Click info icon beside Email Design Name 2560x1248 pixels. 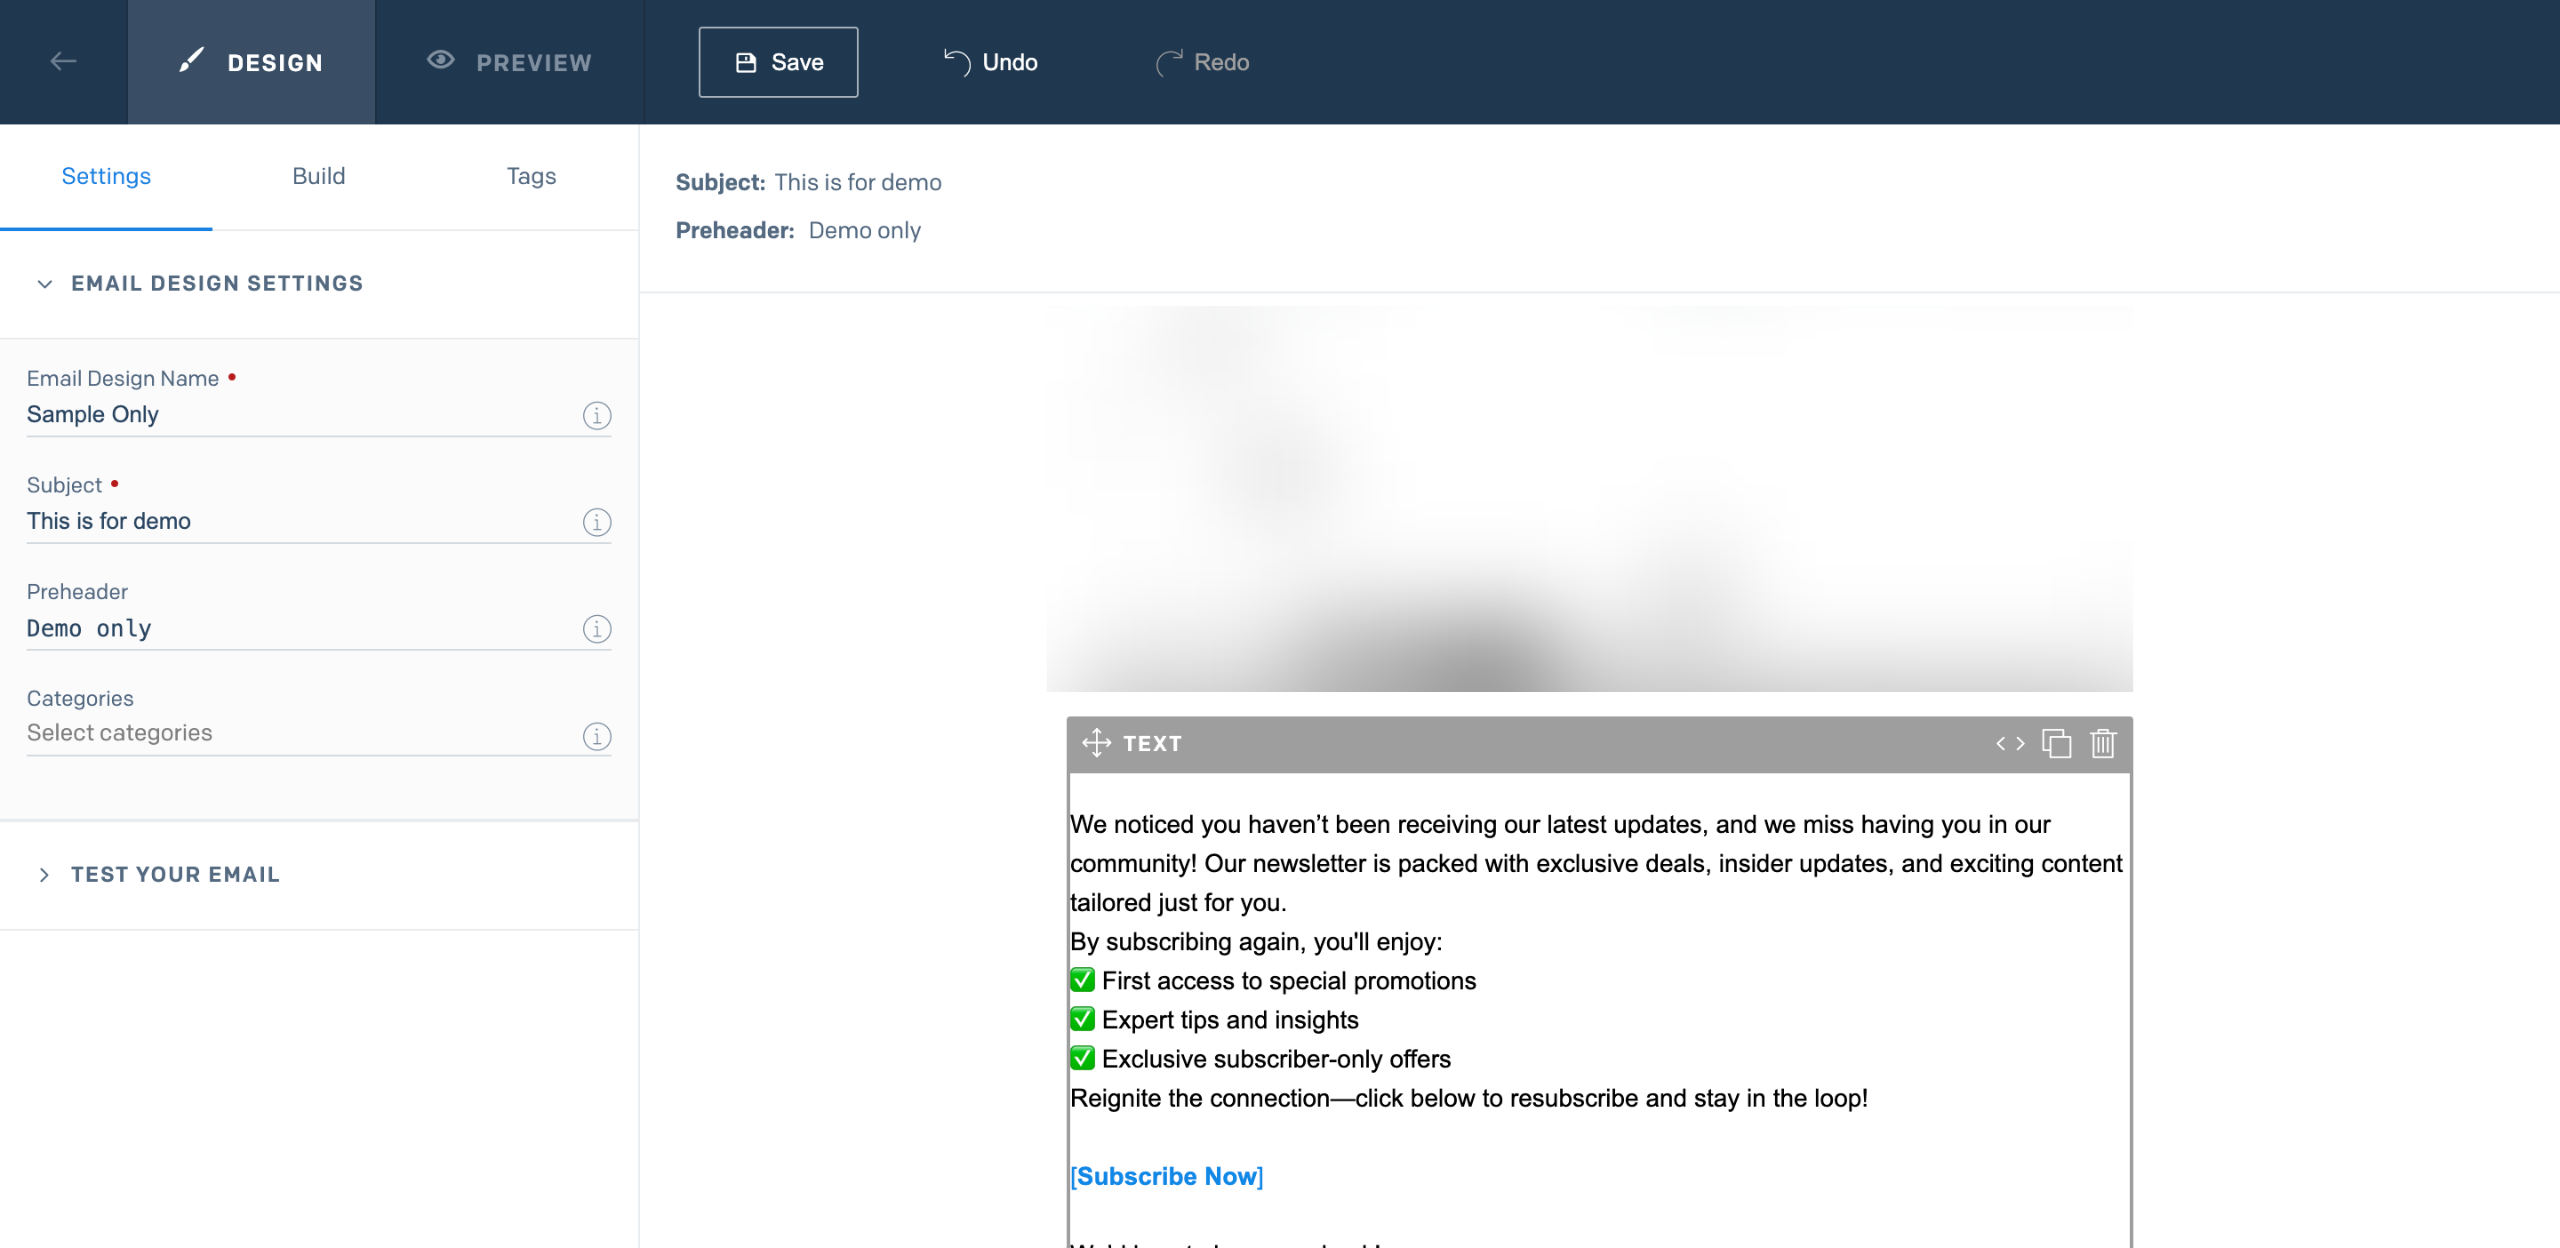tap(597, 415)
